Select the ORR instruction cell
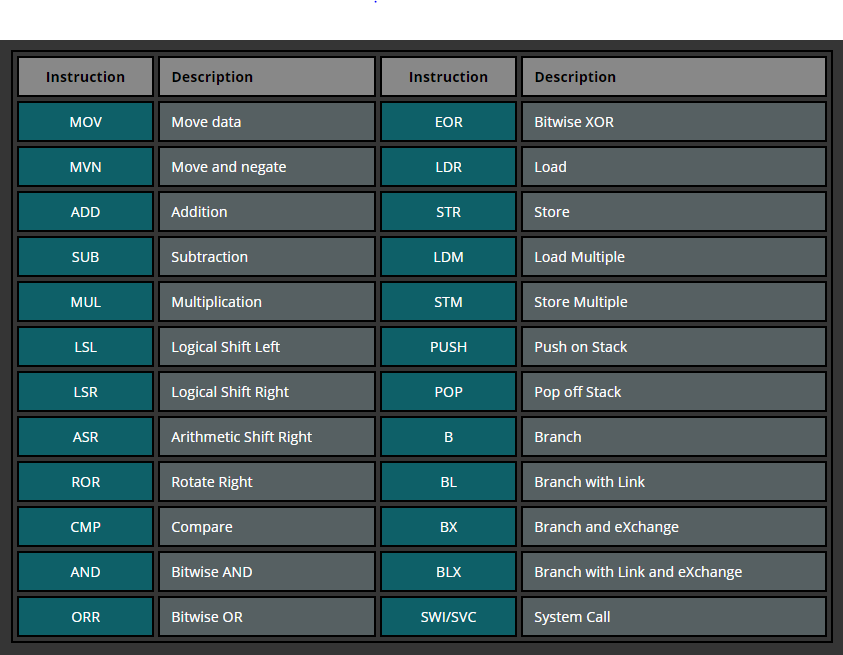This screenshot has height=655, width=843. tap(85, 617)
